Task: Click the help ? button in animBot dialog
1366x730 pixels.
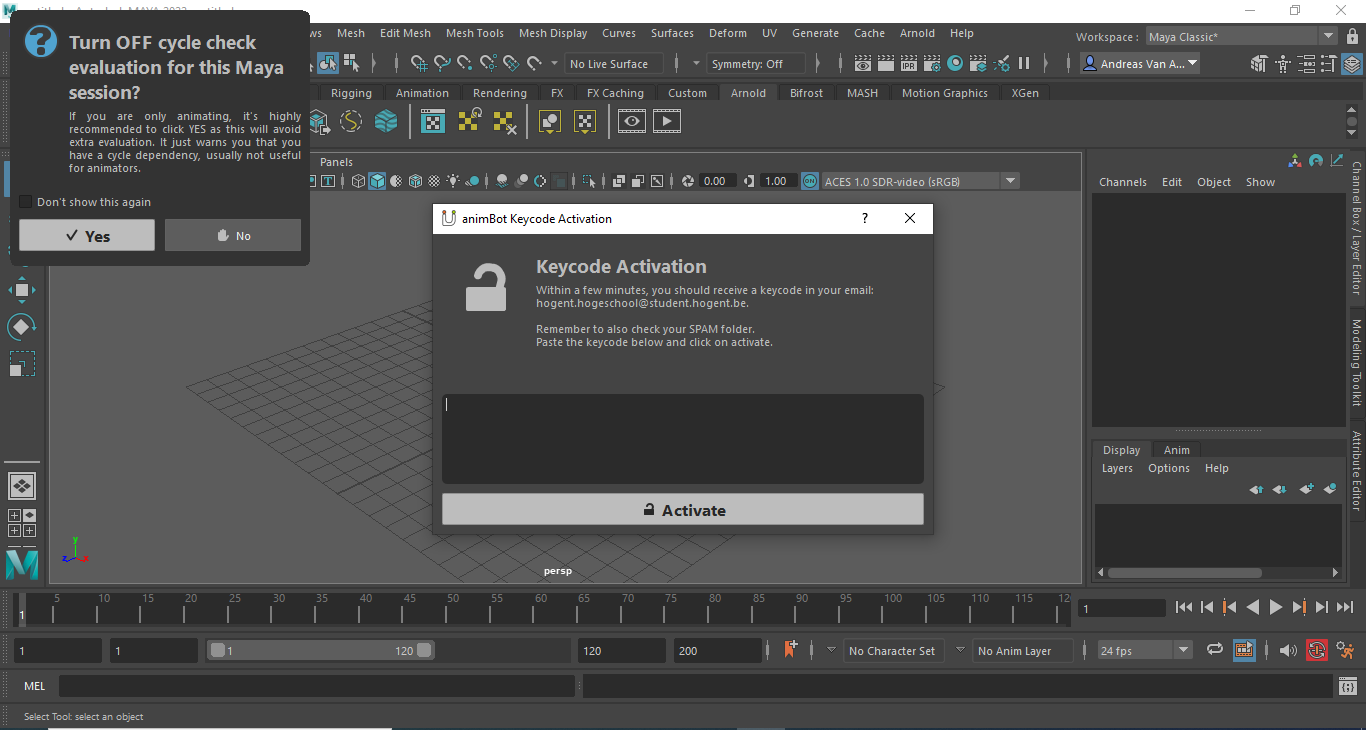Action: (x=865, y=218)
